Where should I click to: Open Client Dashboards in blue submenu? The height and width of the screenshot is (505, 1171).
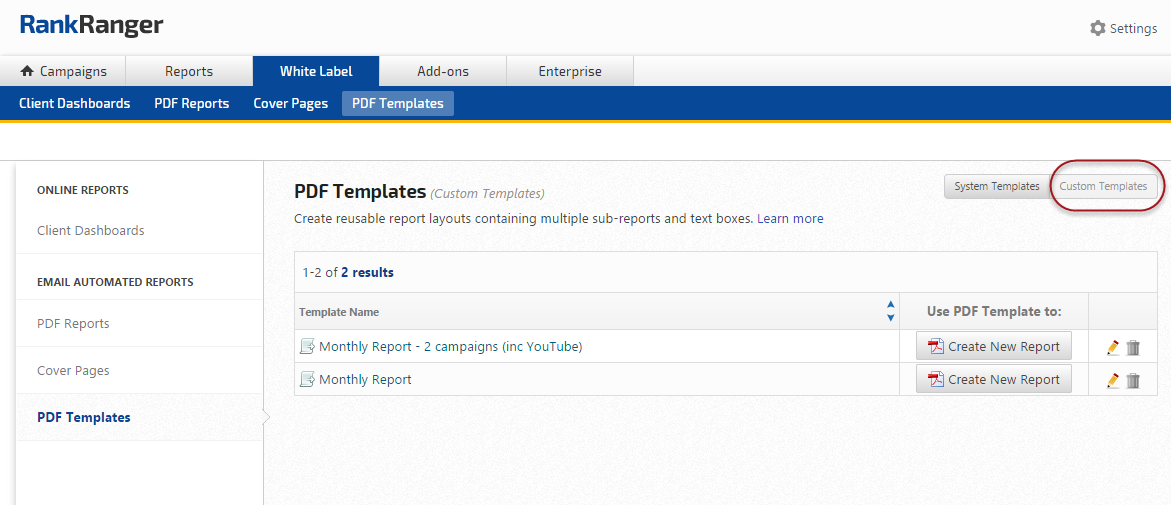click(x=74, y=103)
